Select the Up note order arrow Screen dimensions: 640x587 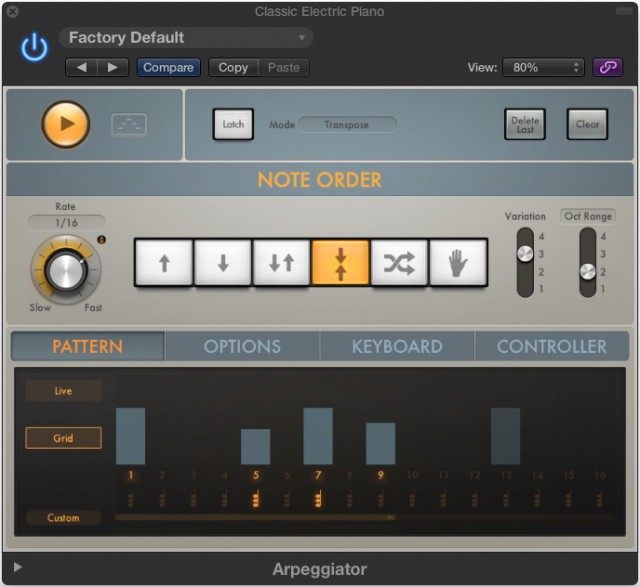pos(164,263)
